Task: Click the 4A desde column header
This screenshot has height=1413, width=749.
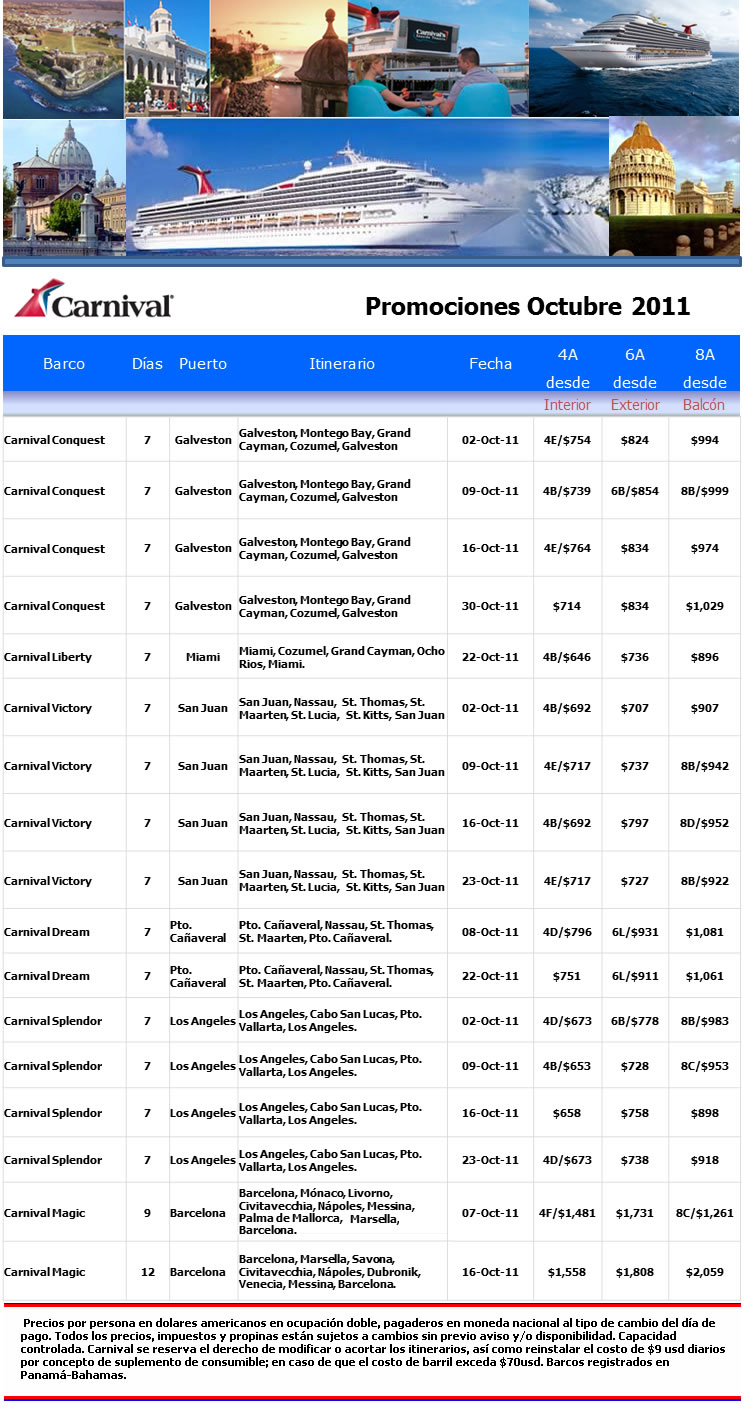Action: pyautogui.click(x=568, y=368)
